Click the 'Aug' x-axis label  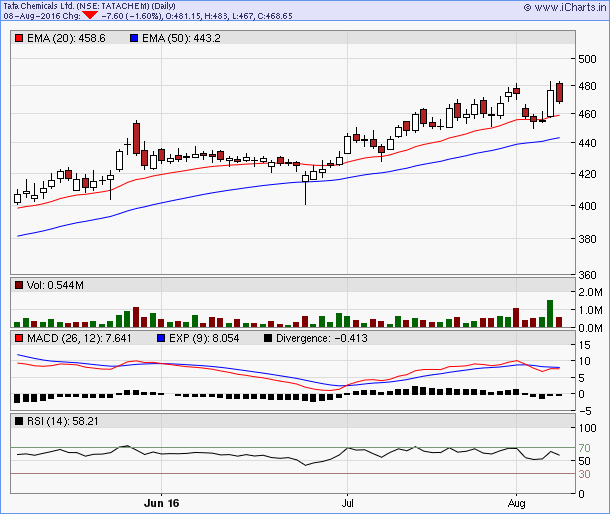(x=516, y=503)
